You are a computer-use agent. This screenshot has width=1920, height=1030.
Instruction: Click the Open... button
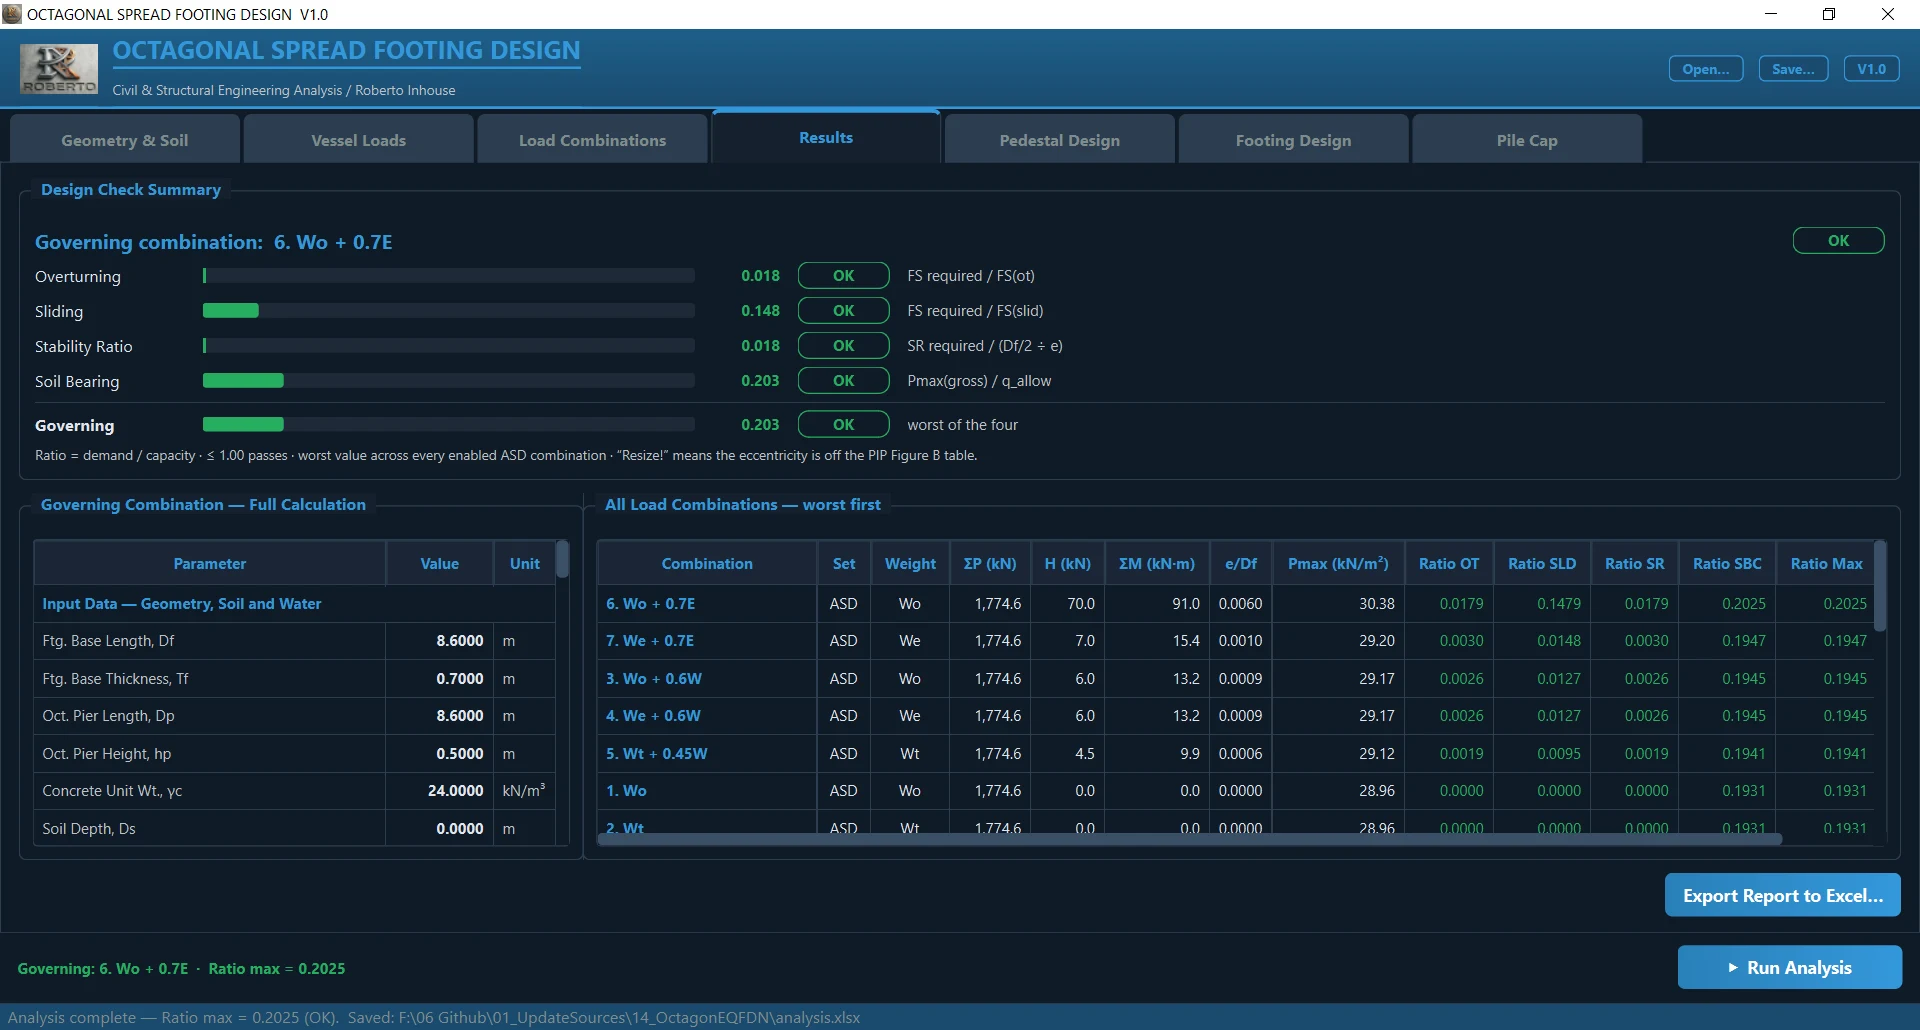click(1706, 69)
